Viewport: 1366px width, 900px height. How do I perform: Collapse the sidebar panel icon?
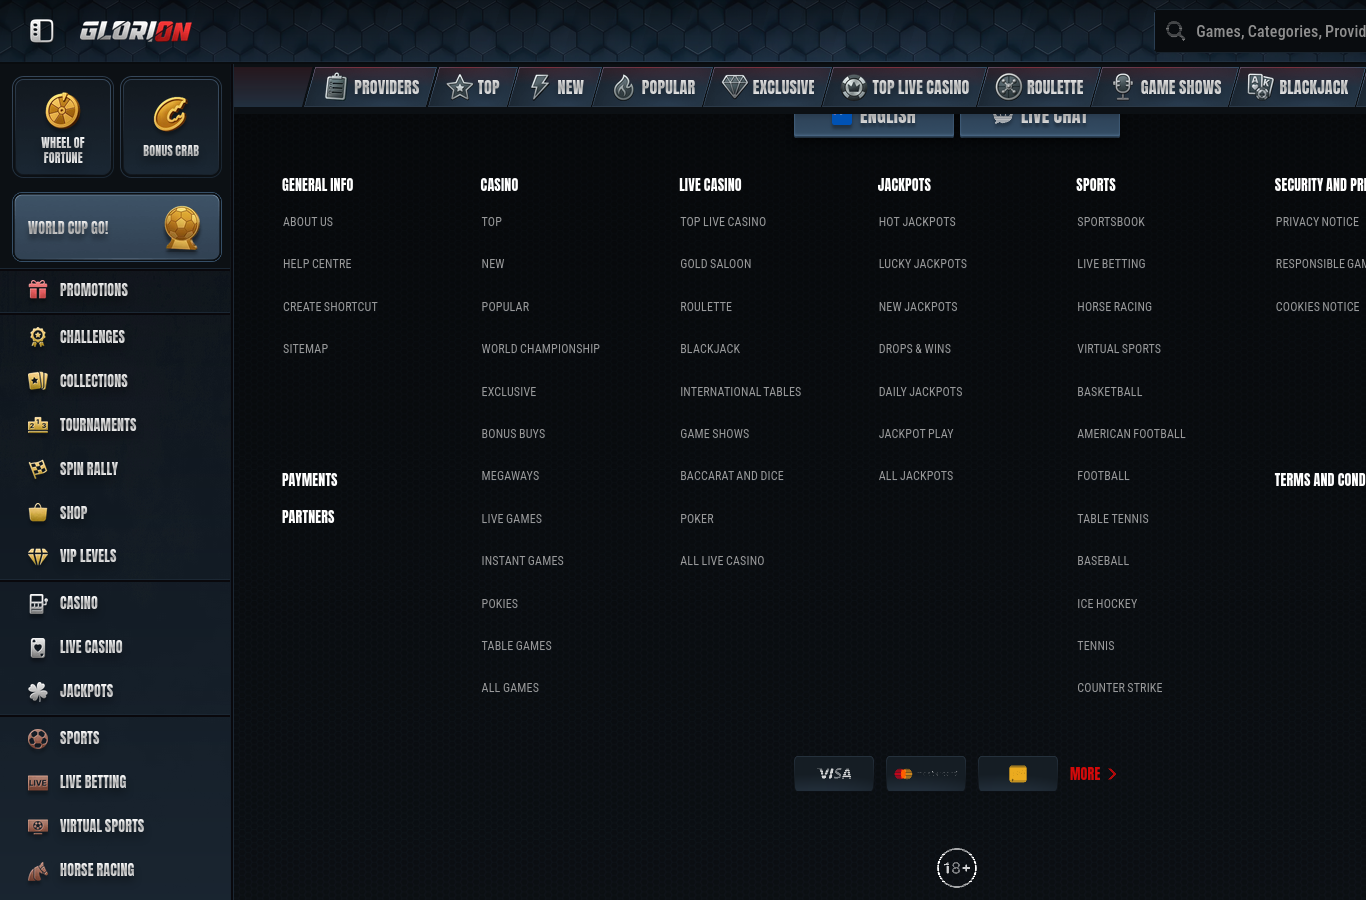[42, 31]
